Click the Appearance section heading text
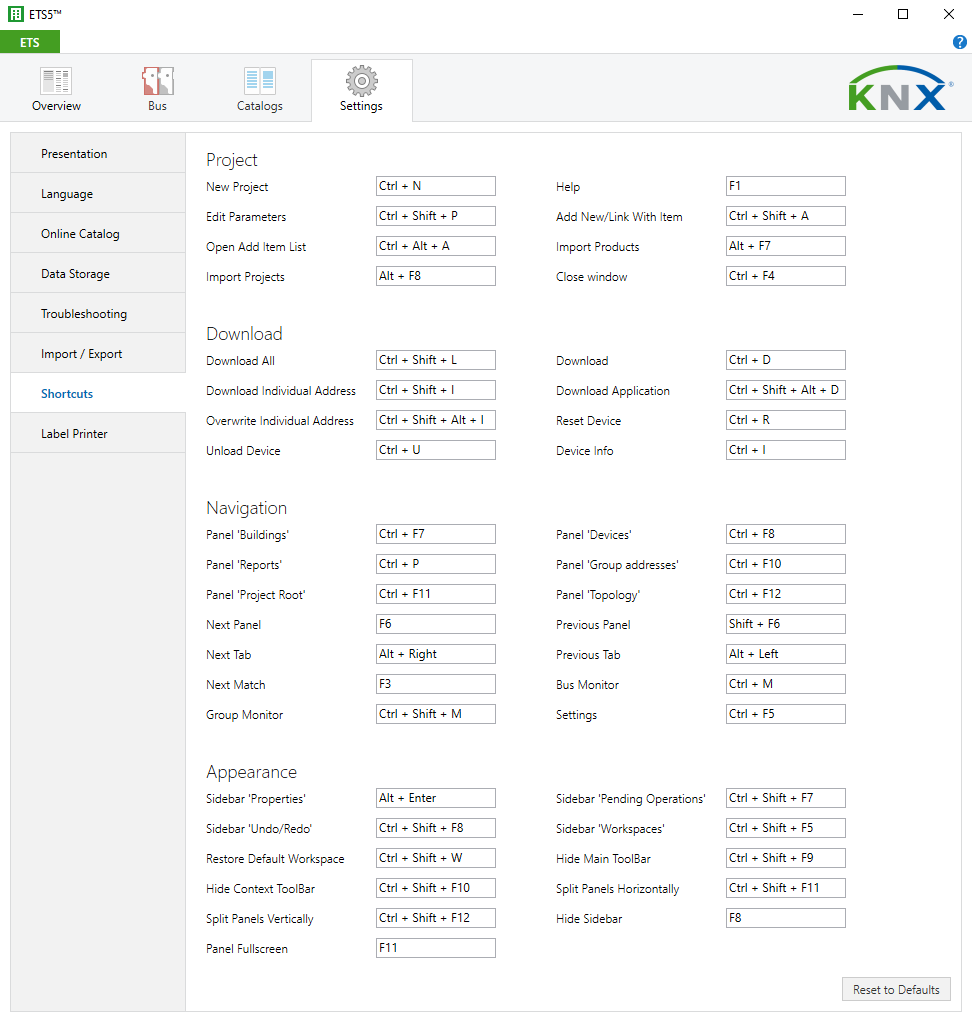This screenshot has height=1019, width=972. point(251,772)
